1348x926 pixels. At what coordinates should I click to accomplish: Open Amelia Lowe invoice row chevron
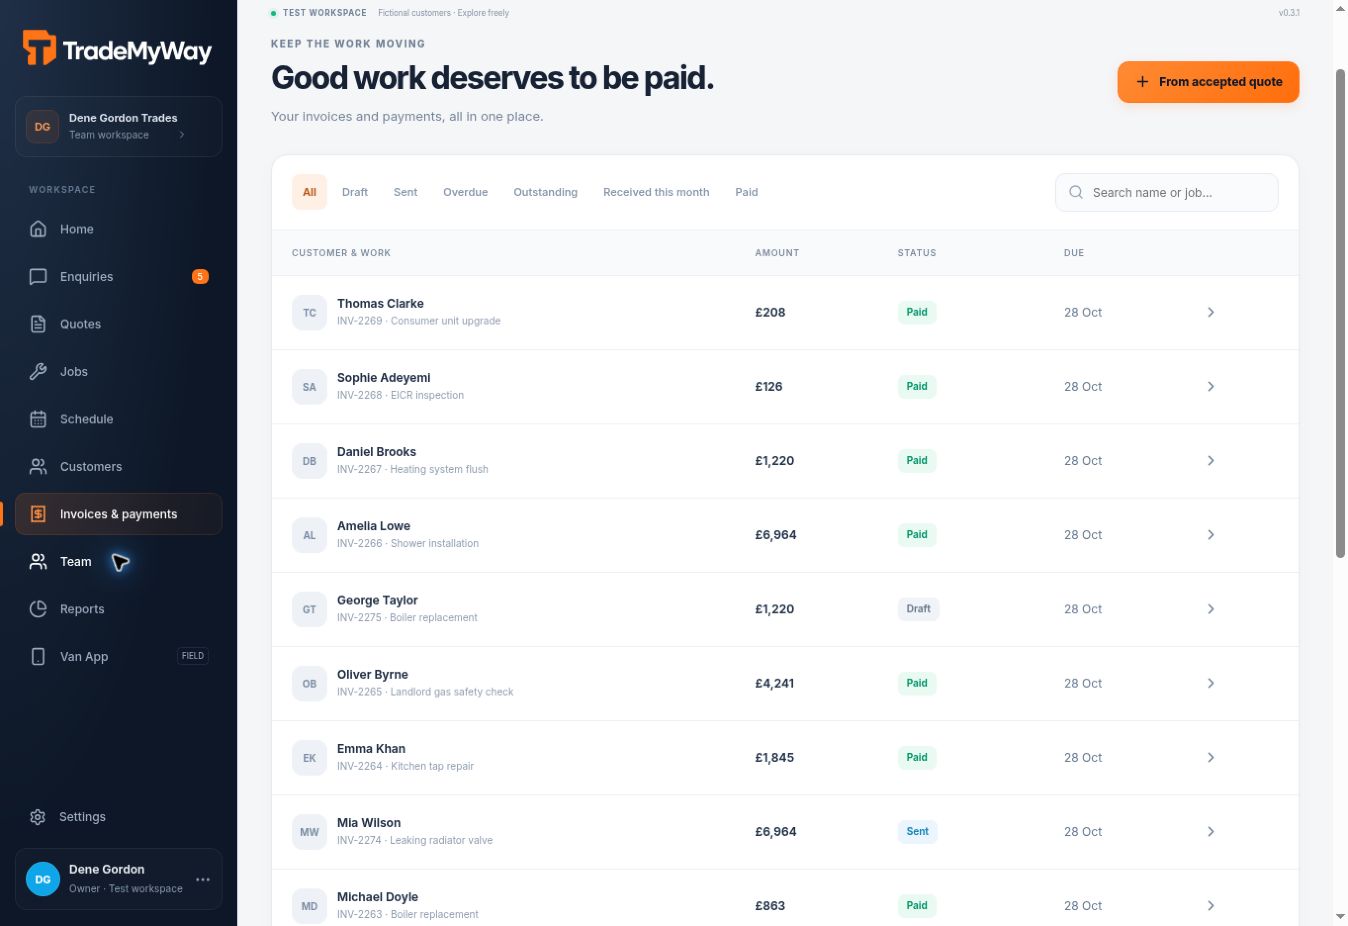1211,535
